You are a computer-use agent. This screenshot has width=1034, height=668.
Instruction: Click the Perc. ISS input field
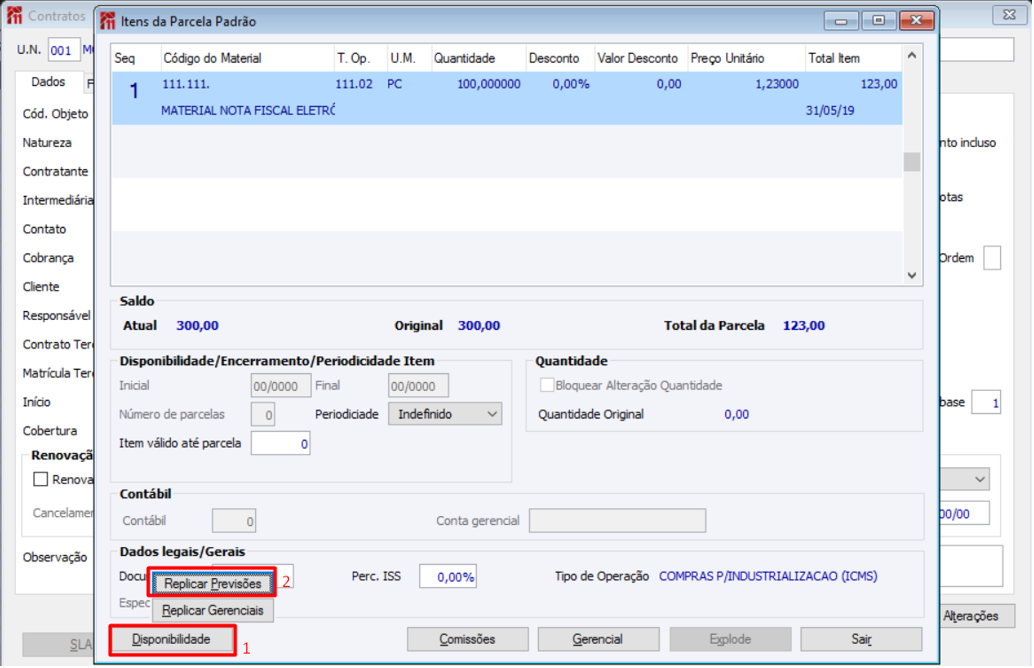click(x=448, y=576)
